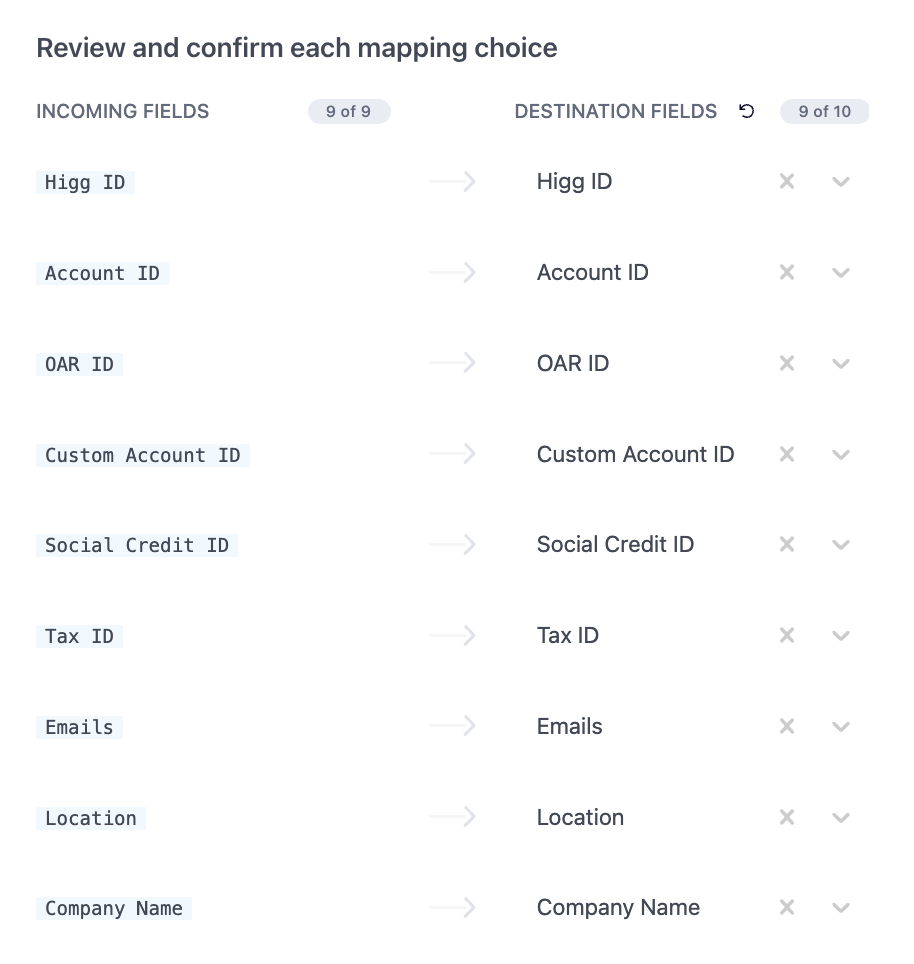Select the Social Credit ID incoming field
The image size is (914, 964).
[x=136, y=545]
